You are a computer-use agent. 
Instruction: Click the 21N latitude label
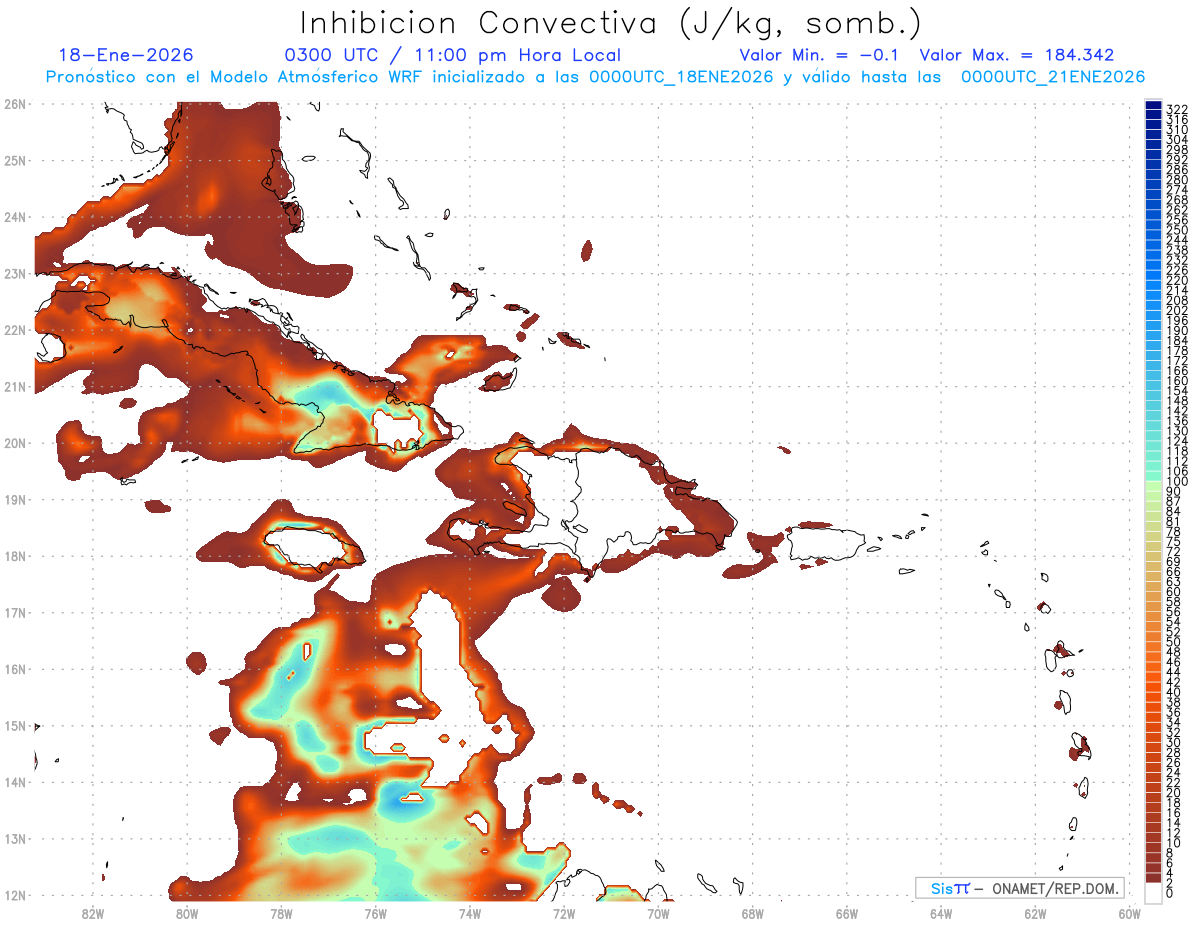15,386
